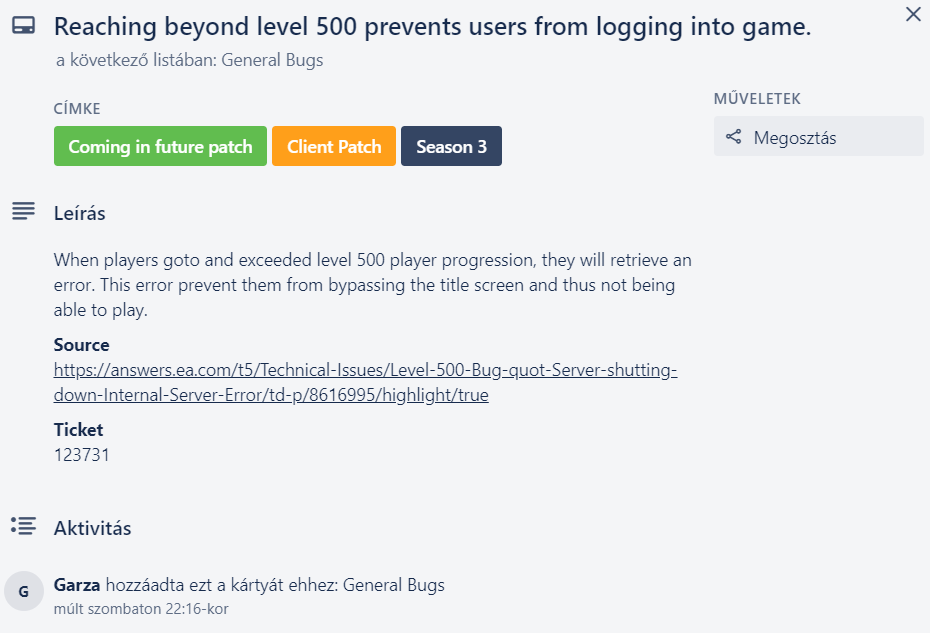The width and height of the screenshot is (930, 633).
Task: Open the General Bugs list link under title
Action: click(272, 60)
